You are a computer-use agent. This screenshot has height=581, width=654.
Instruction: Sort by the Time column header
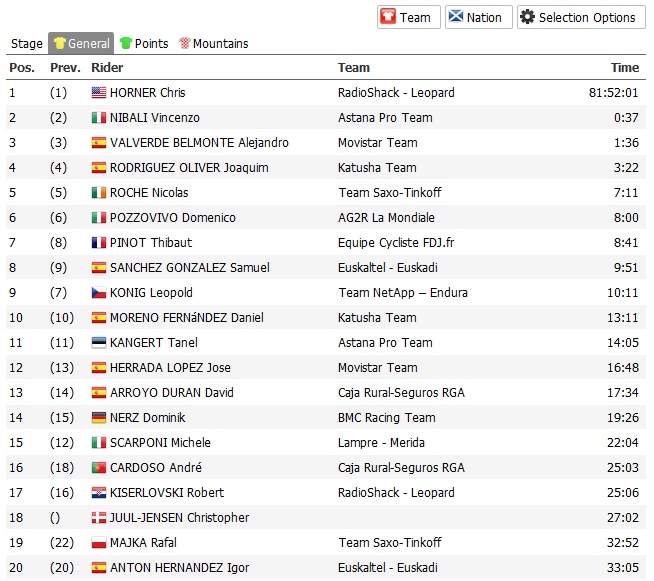[x=625, y=68]
